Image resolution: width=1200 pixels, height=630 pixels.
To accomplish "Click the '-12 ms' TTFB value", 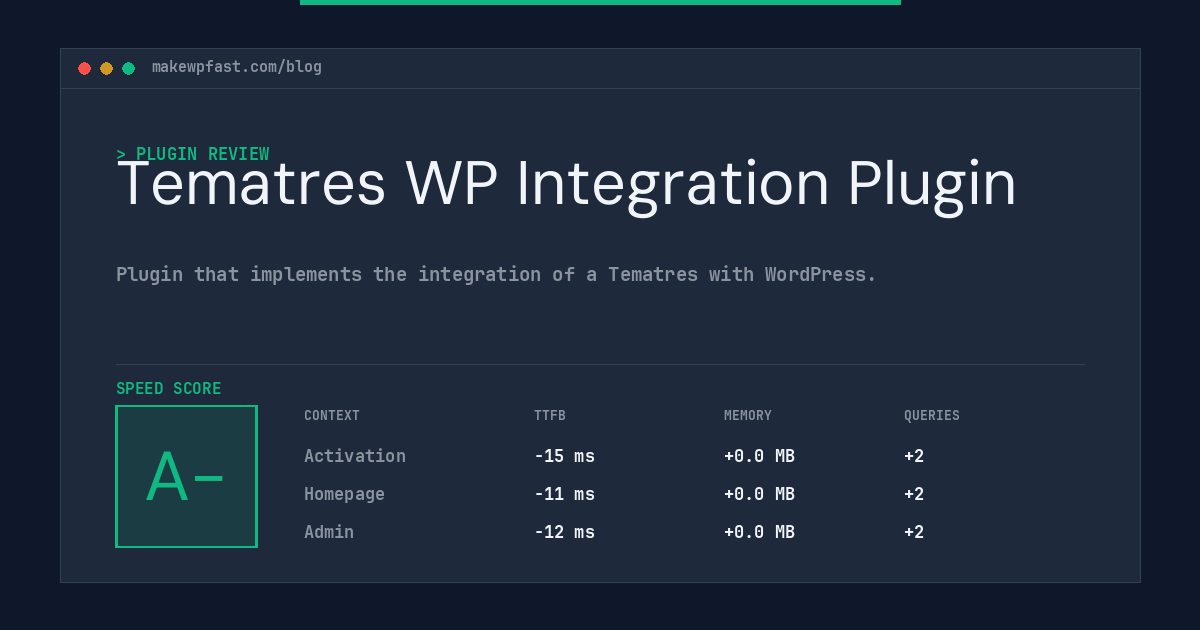I will (x=564, y=532).
